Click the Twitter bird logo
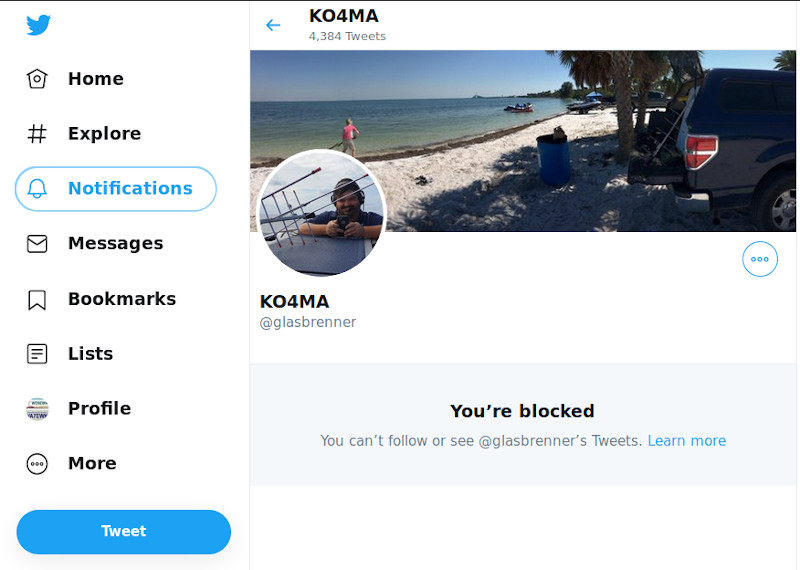 (38, 25)
